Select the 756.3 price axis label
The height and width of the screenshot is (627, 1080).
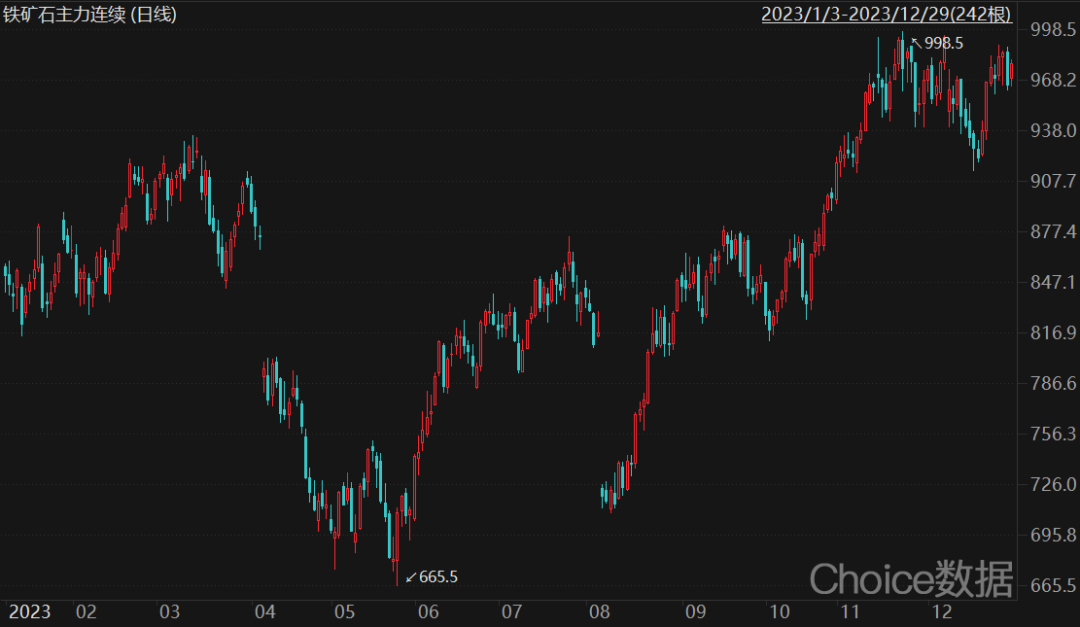[1053, 433]
